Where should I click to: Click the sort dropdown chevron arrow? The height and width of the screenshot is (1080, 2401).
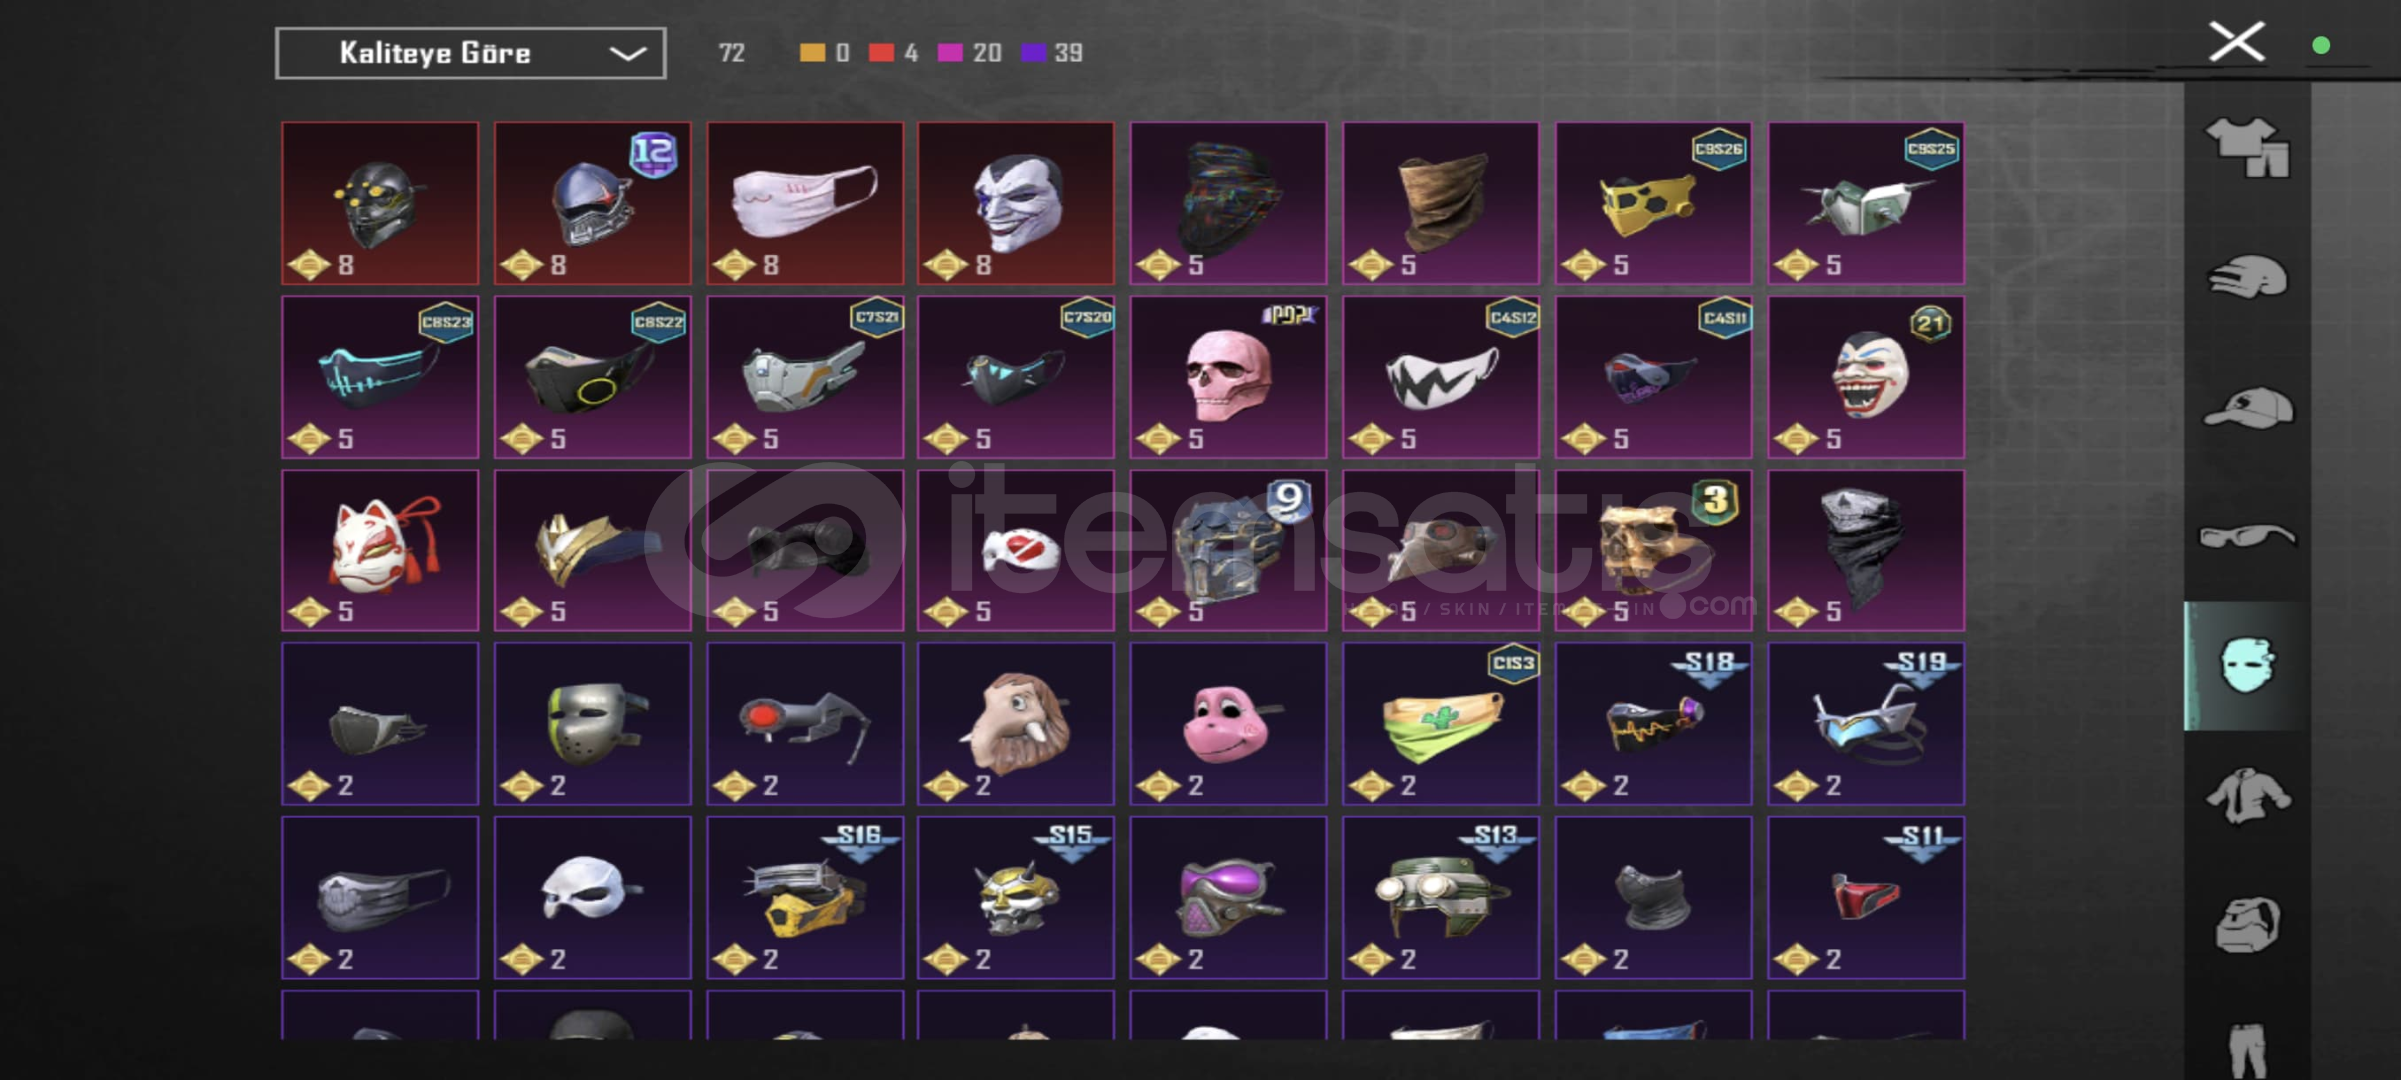(x=627, y=53)
